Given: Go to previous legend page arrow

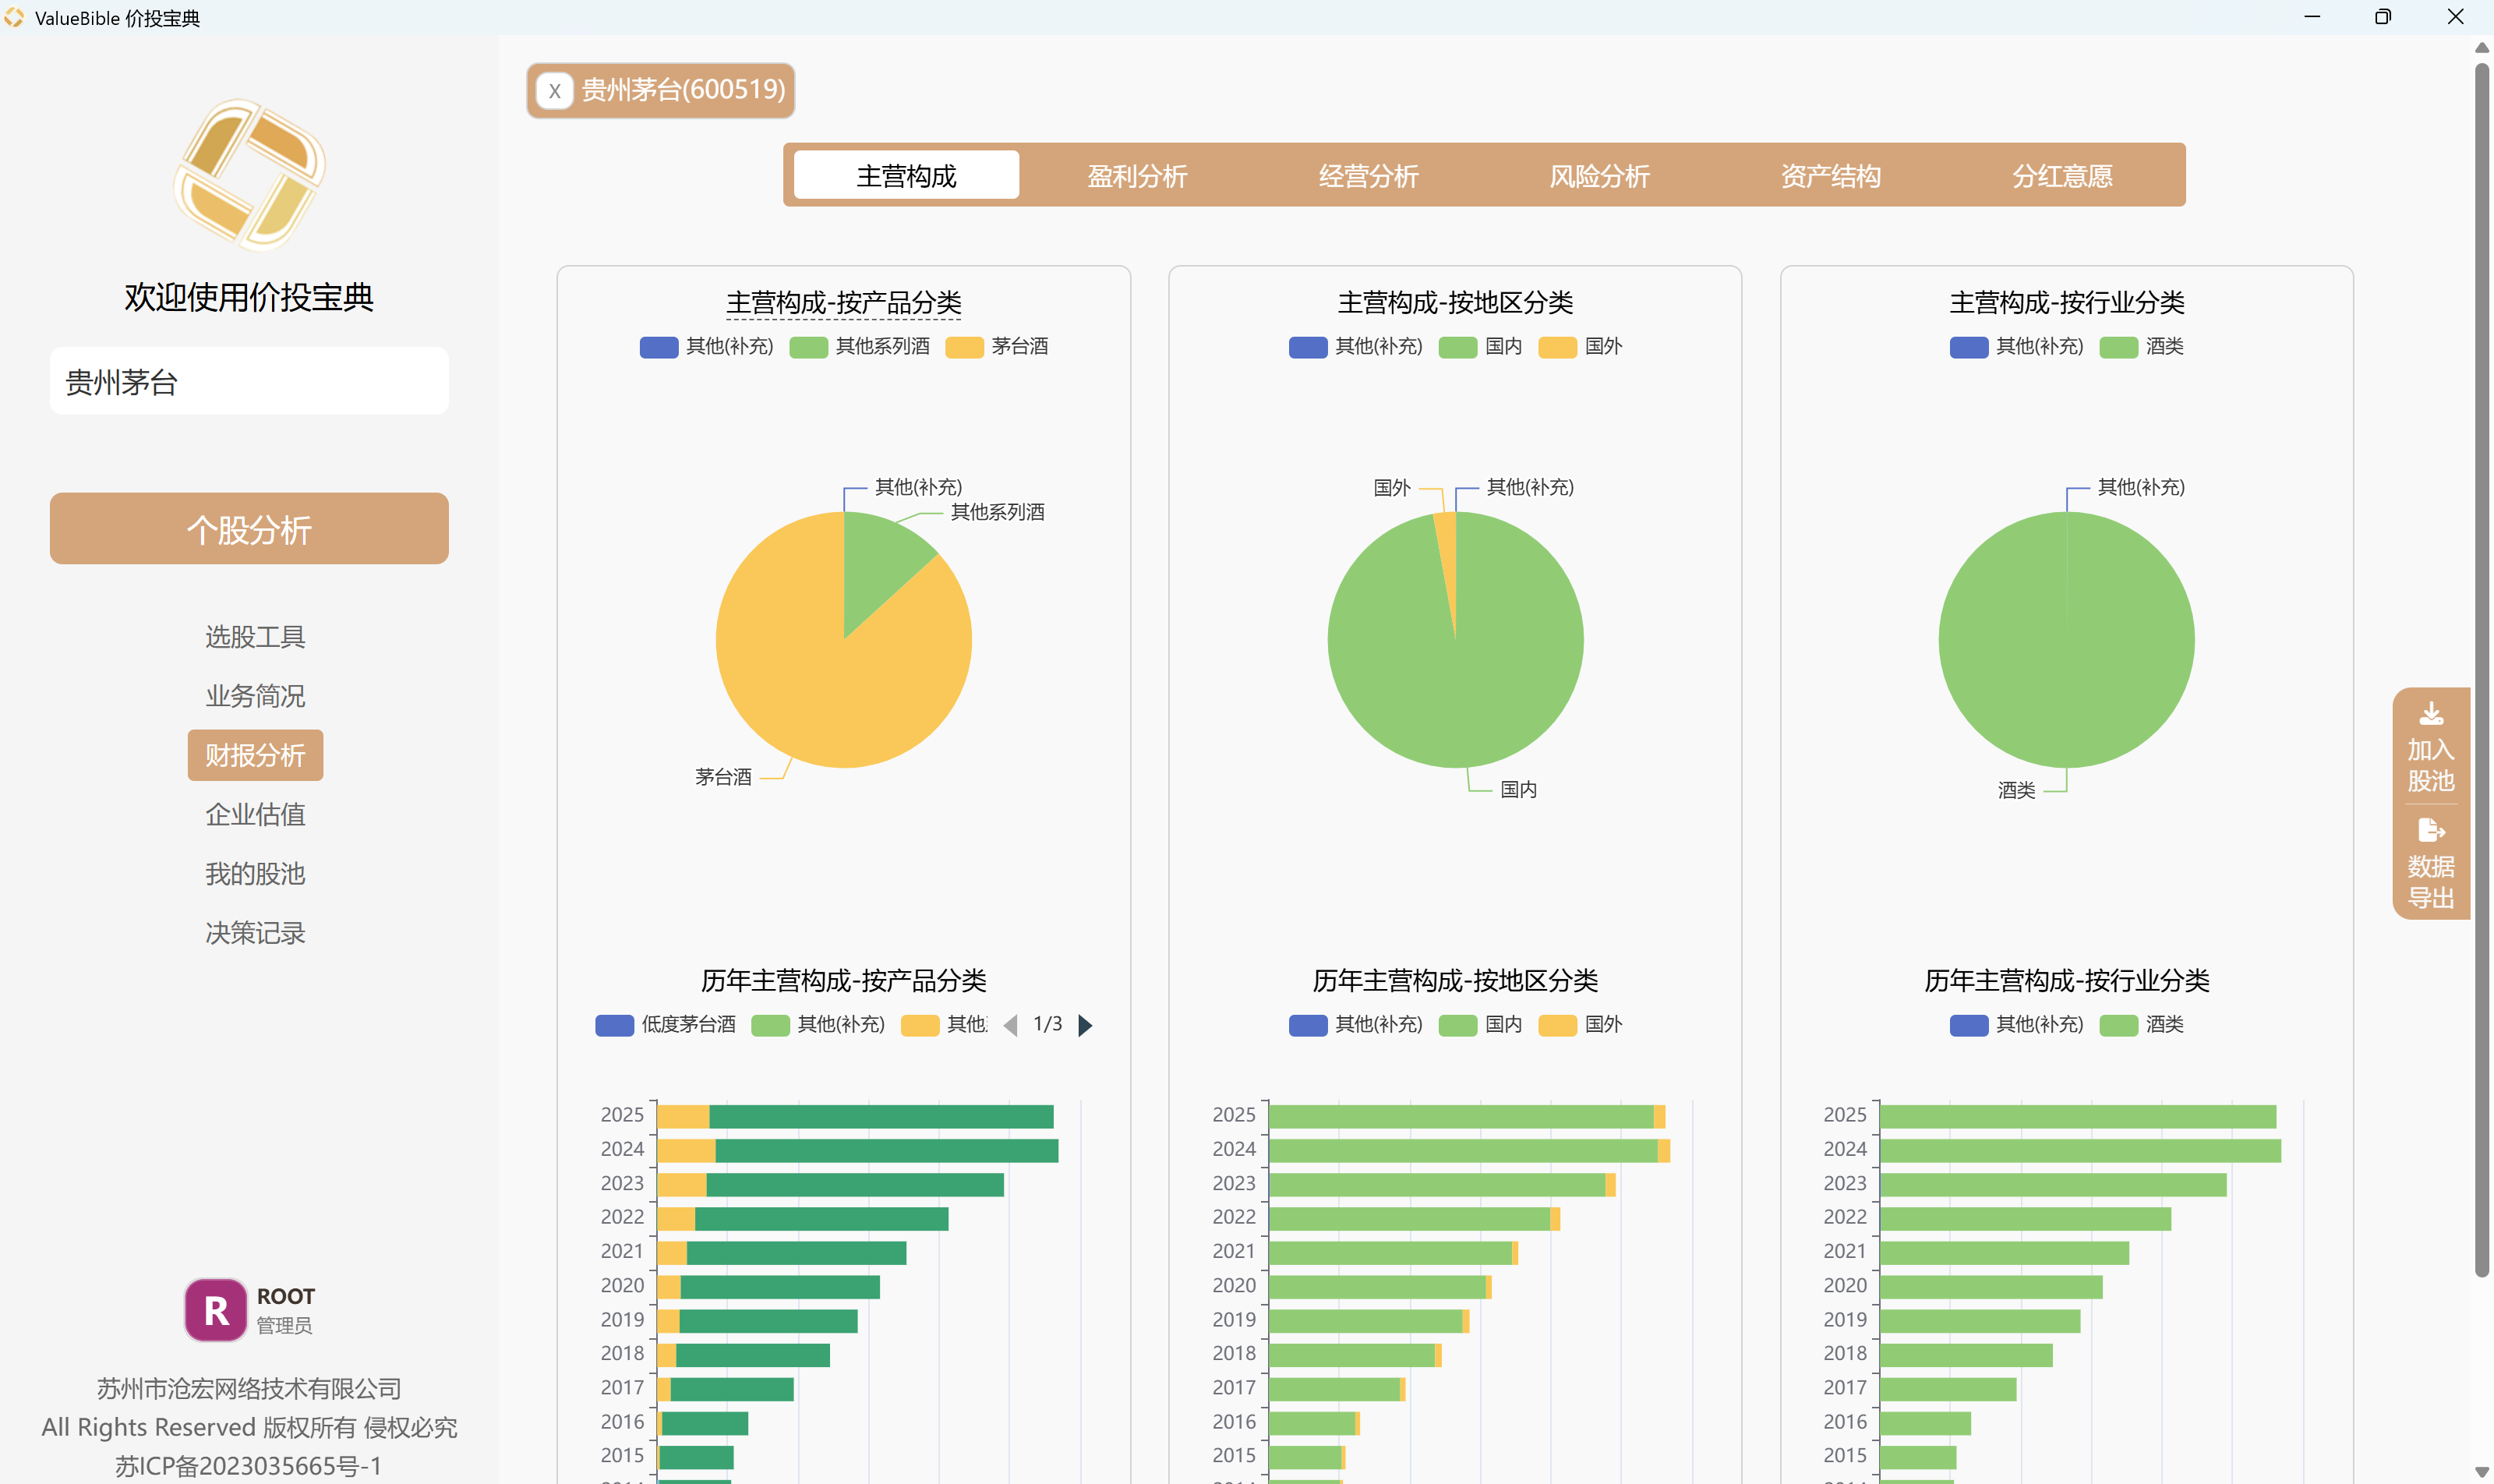Looking at the screenshot, I should tap(1010, 1025).
